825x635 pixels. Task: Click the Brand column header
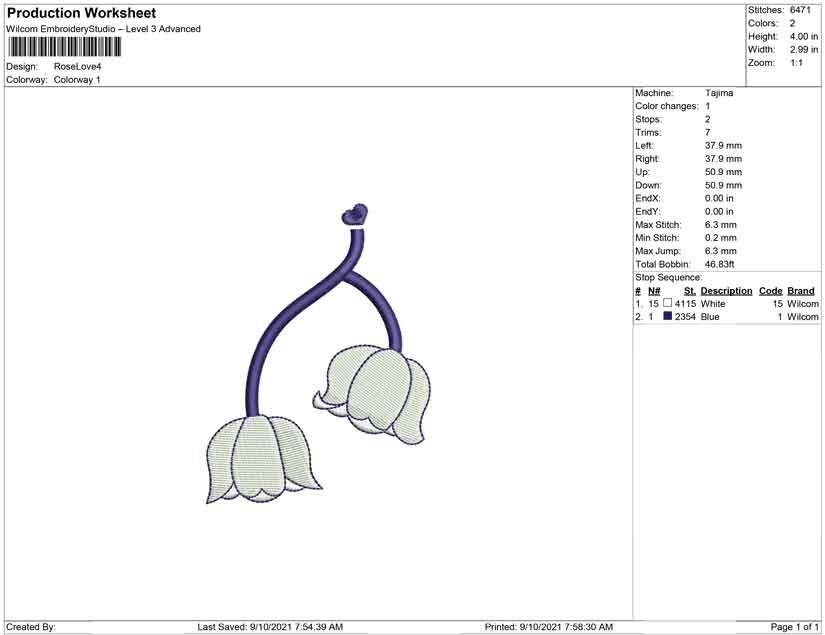click(x=801, y=291)
